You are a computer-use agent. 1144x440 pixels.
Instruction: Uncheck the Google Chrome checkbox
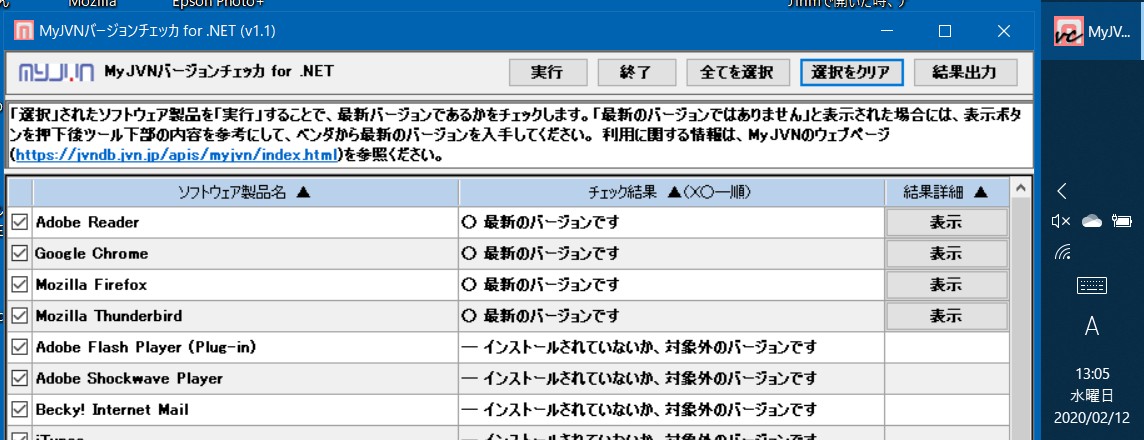click(x=20, y=253)
